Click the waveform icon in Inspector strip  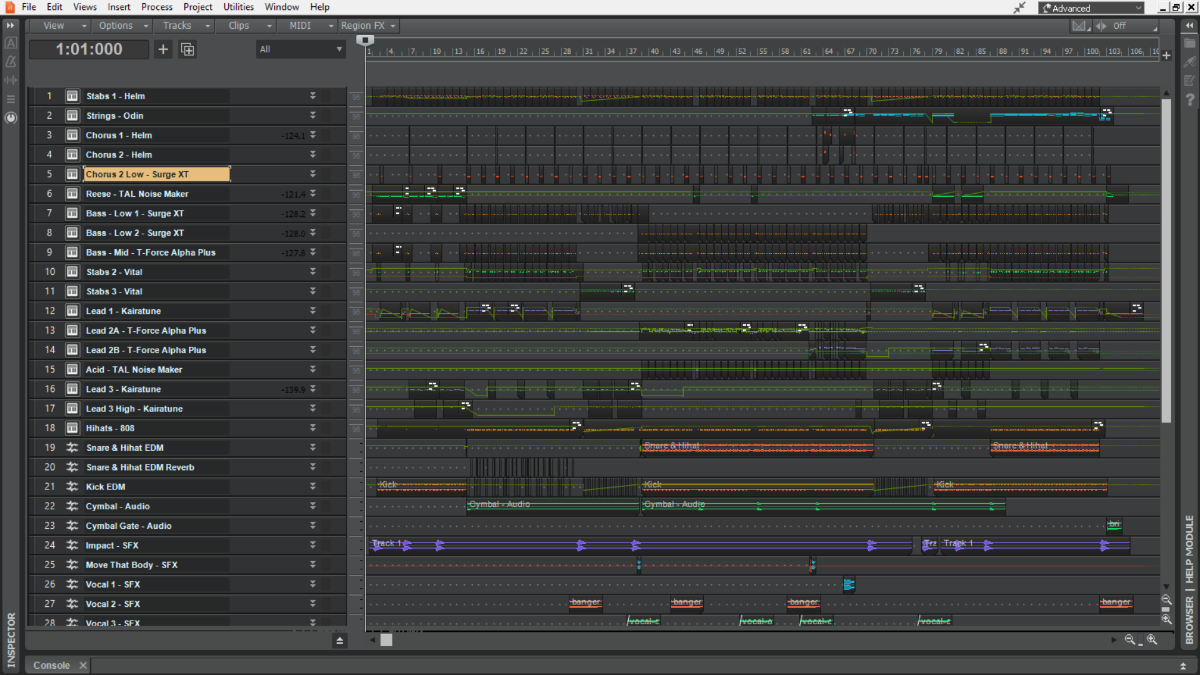pyautogui.click(x=11, y=80)
